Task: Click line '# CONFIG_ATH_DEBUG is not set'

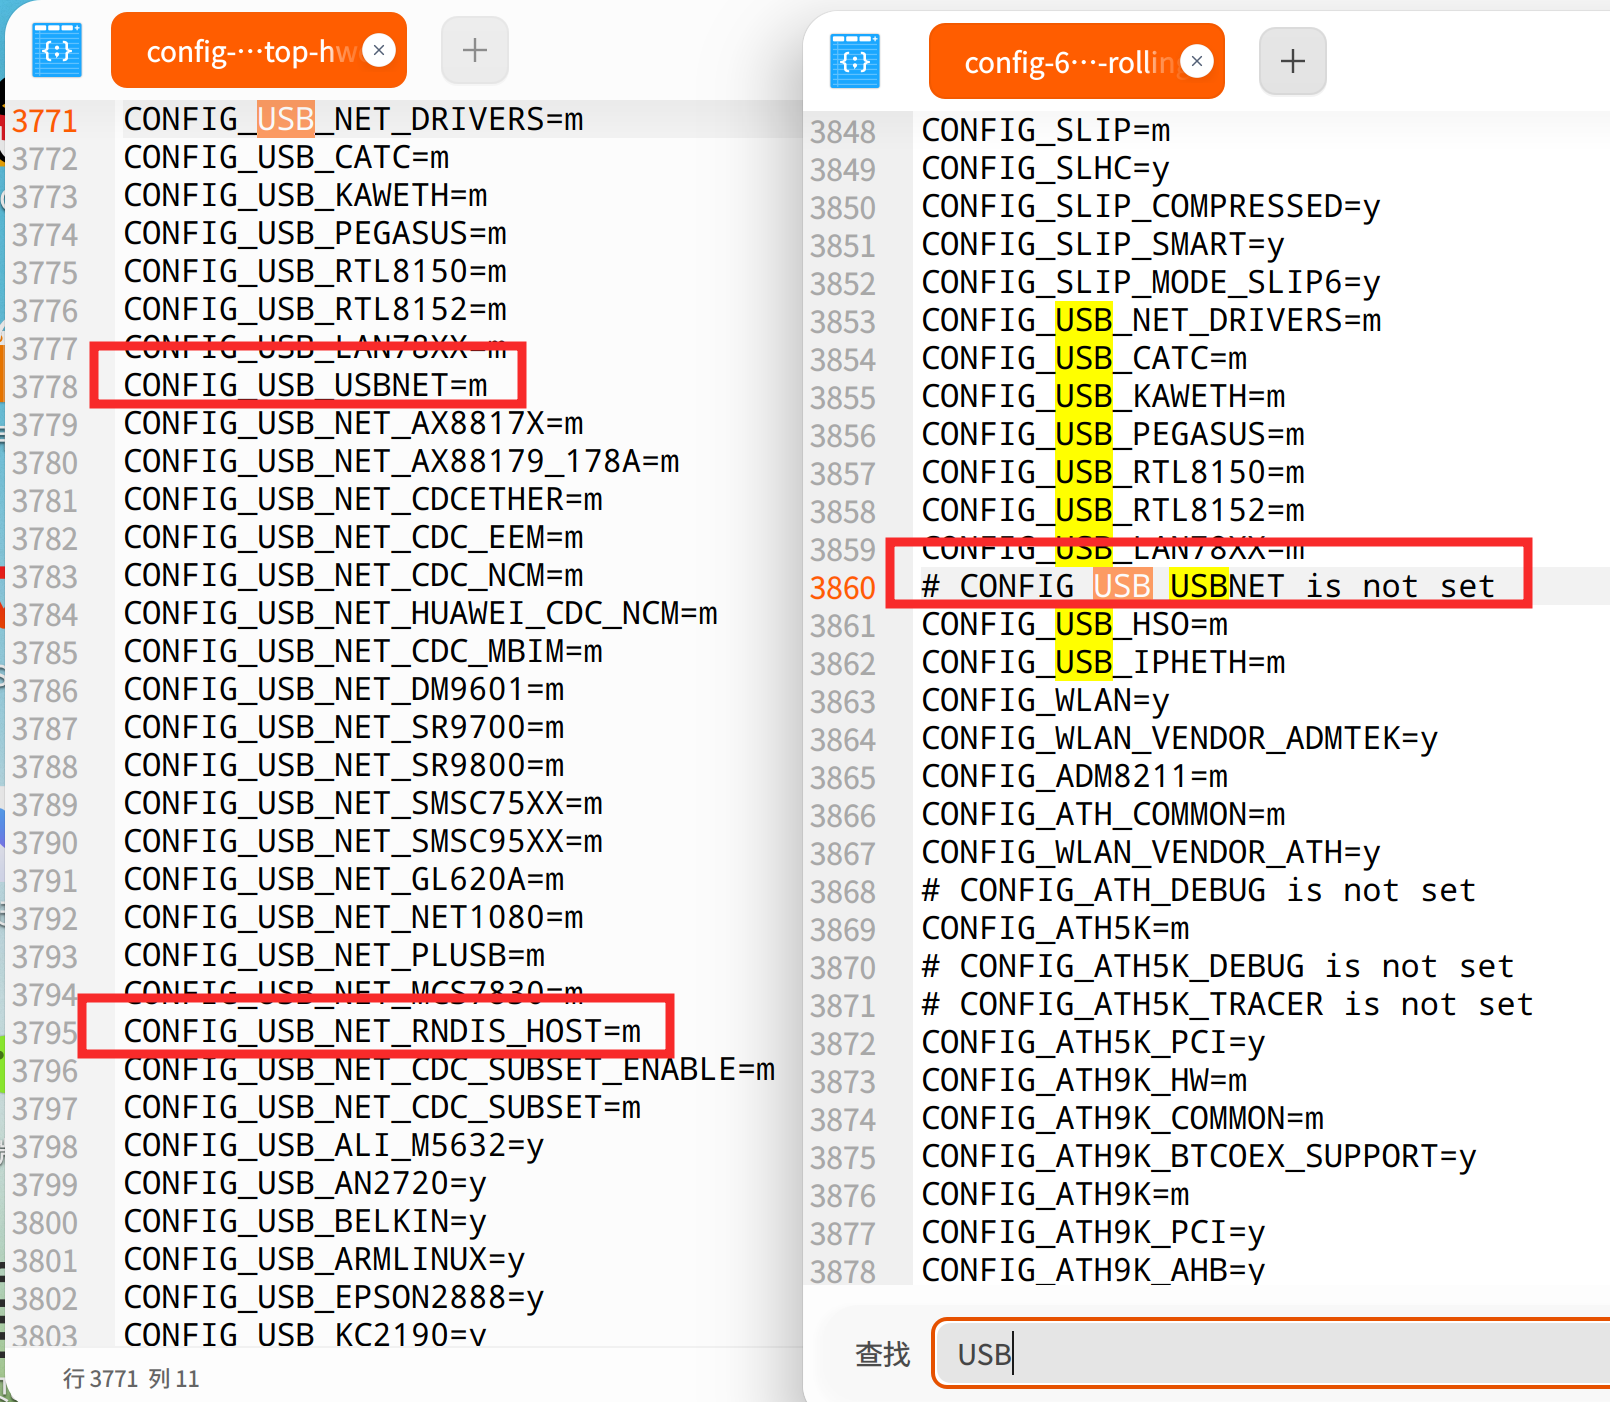Action: (x=1198, y=890)
